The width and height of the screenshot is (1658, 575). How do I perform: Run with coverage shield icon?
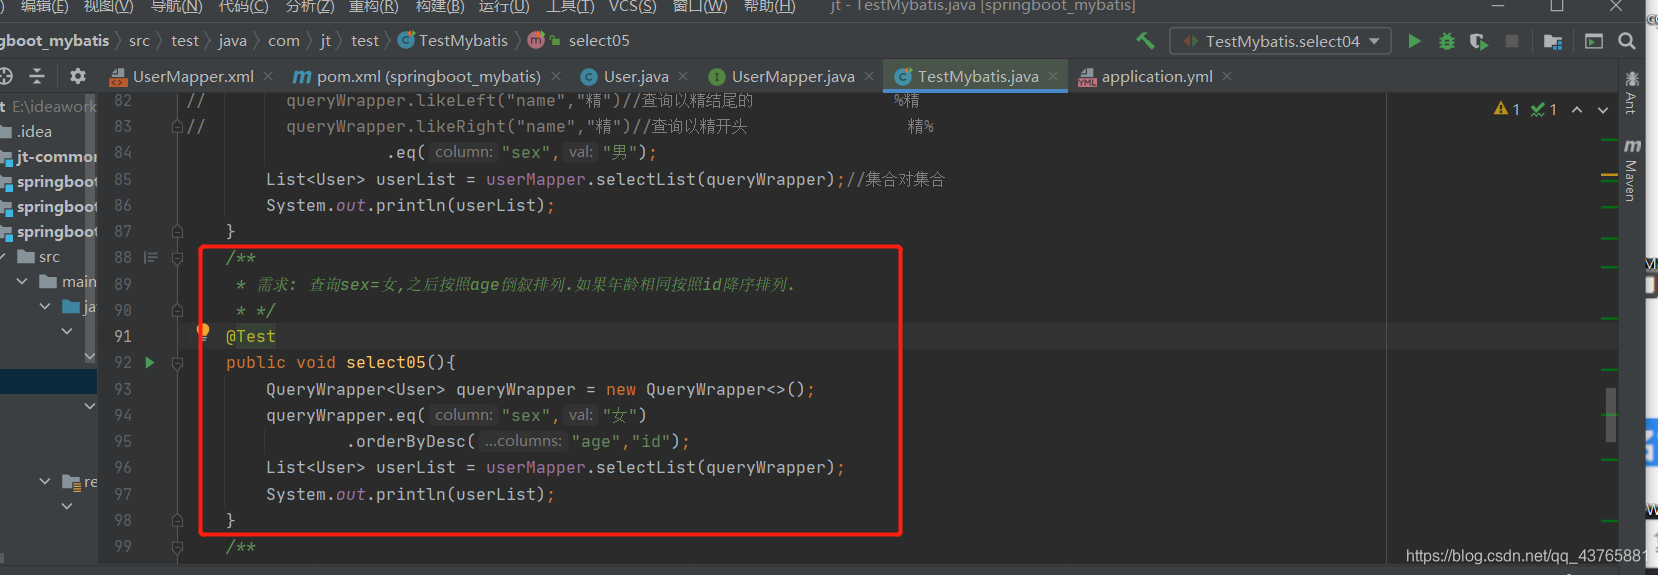click(1479, 41)
